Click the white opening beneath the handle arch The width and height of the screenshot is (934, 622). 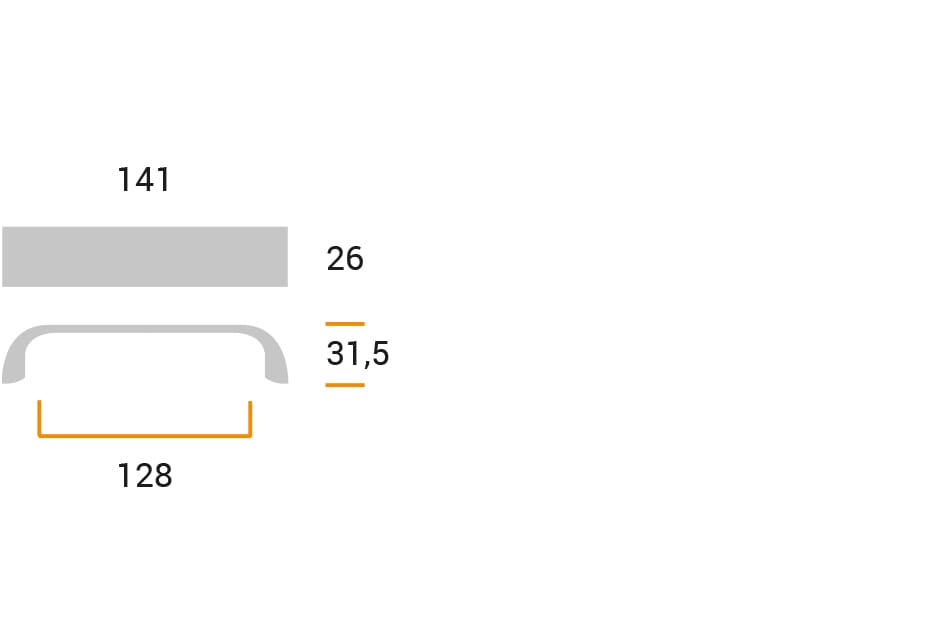[x=145, y=362]
